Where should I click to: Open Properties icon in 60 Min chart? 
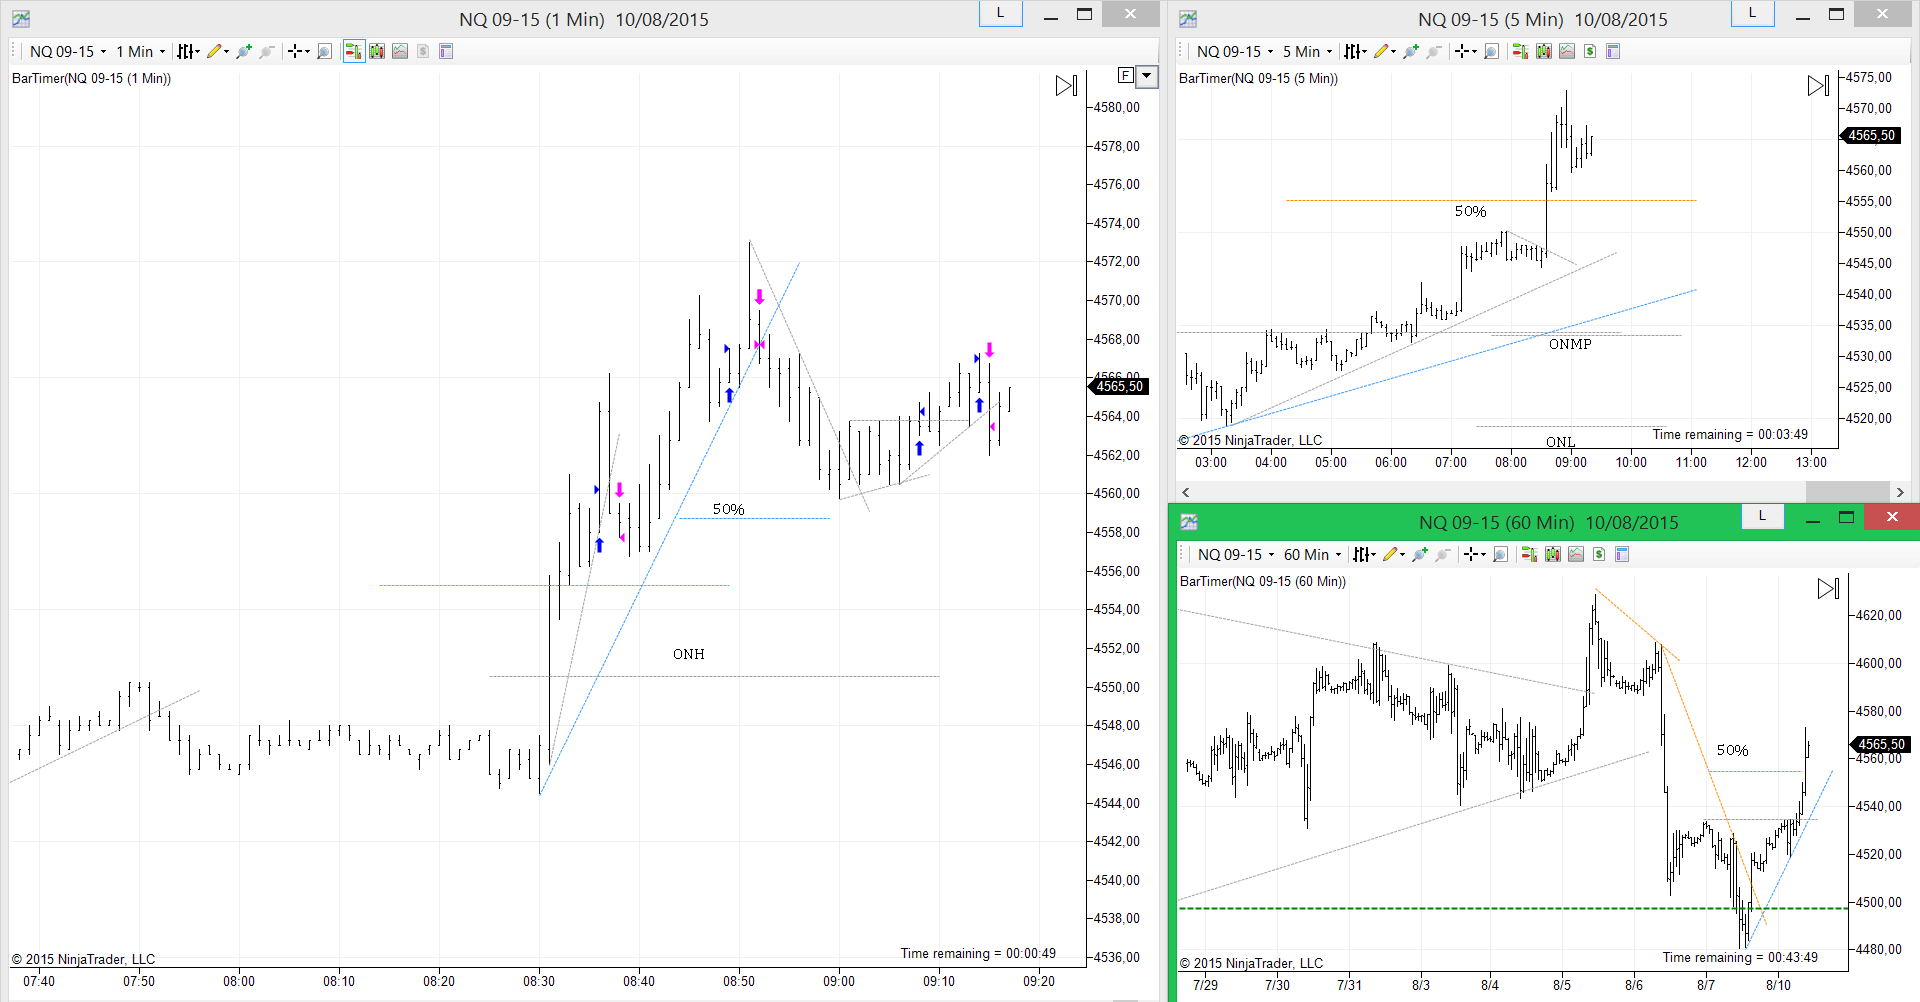pos(1622,554)
